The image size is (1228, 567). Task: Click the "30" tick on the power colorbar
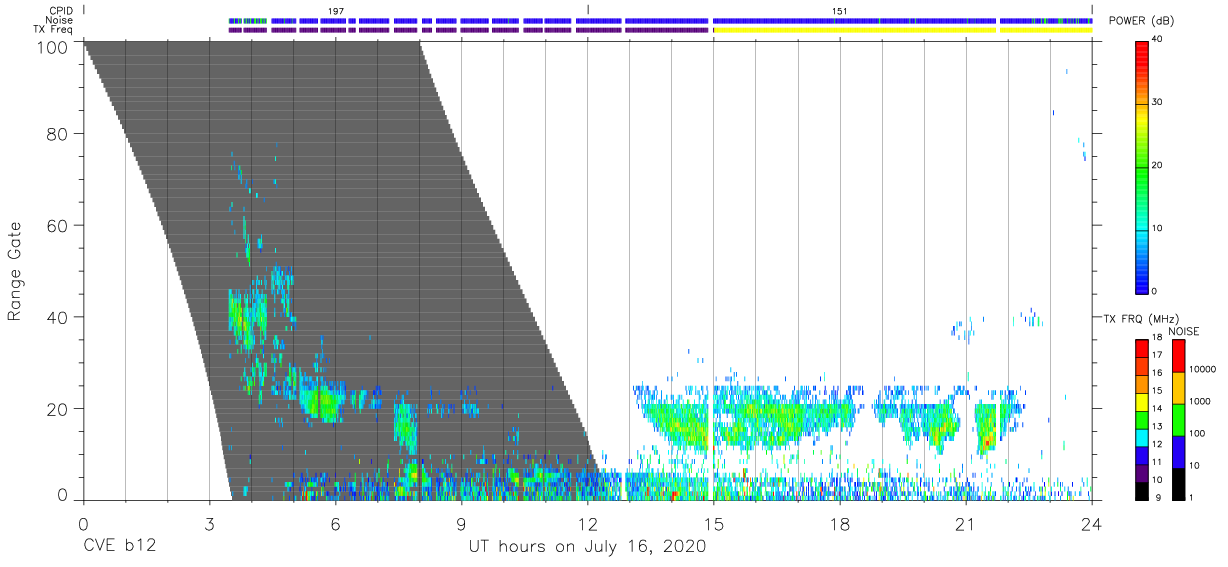coord(1157,103)
